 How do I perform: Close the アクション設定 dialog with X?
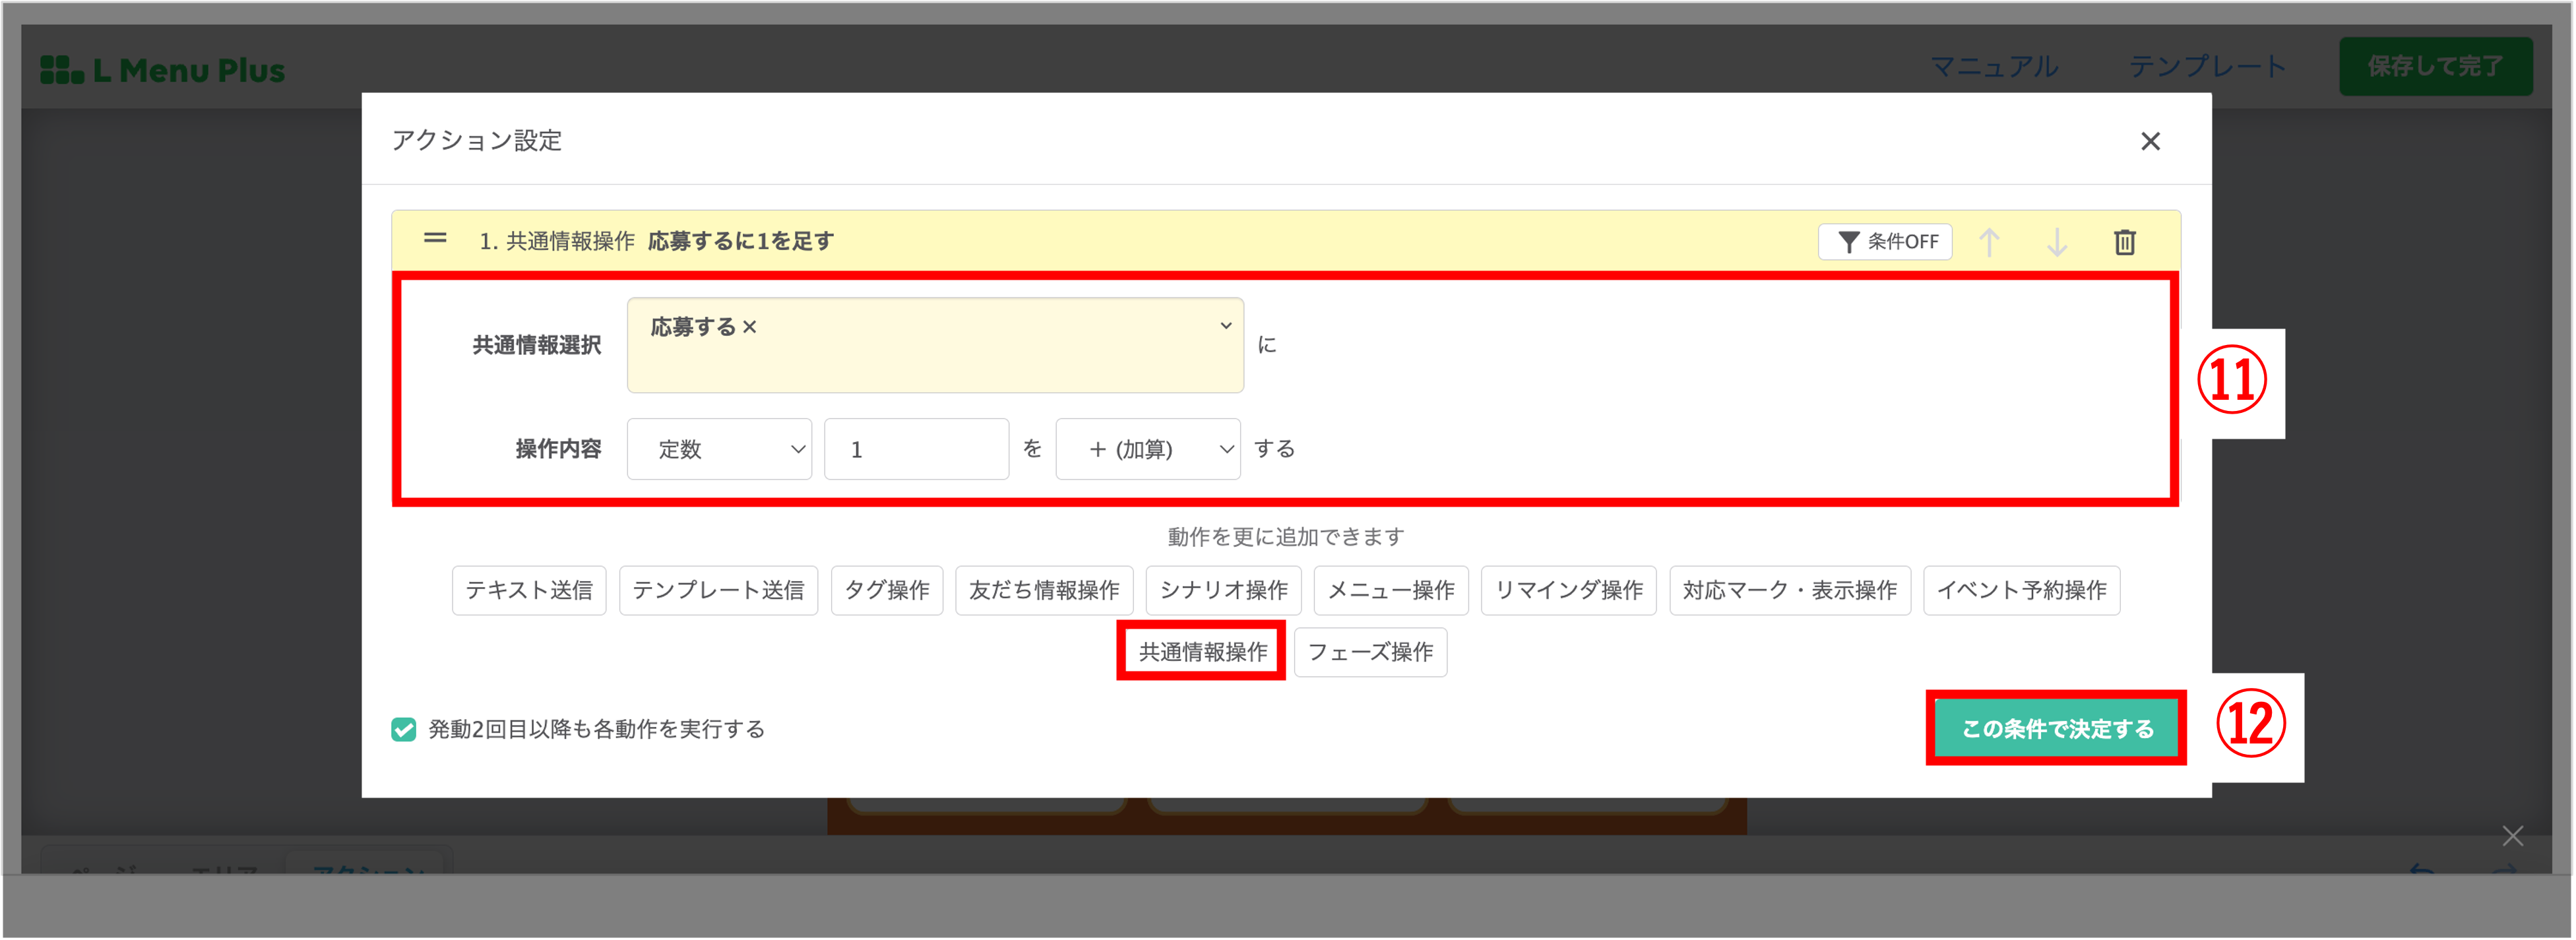[x=2150, y=141]
